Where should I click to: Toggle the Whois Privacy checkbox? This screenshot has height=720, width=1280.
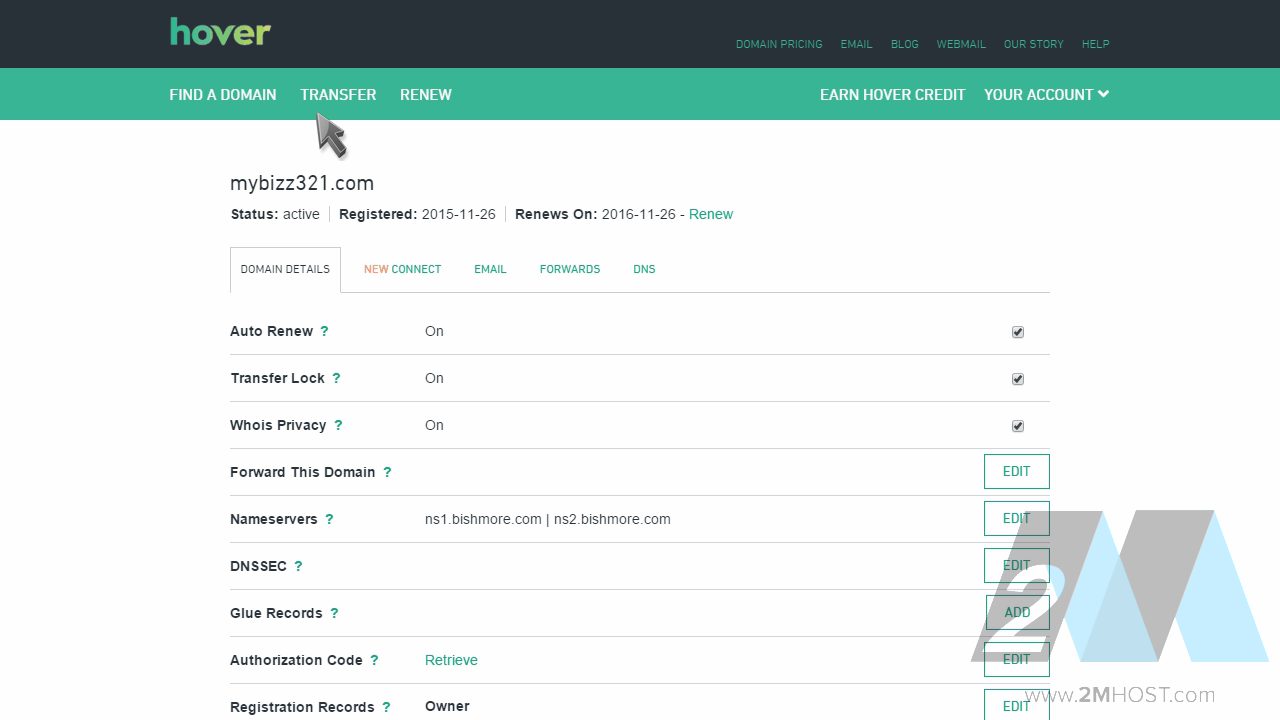[1018, 426]
